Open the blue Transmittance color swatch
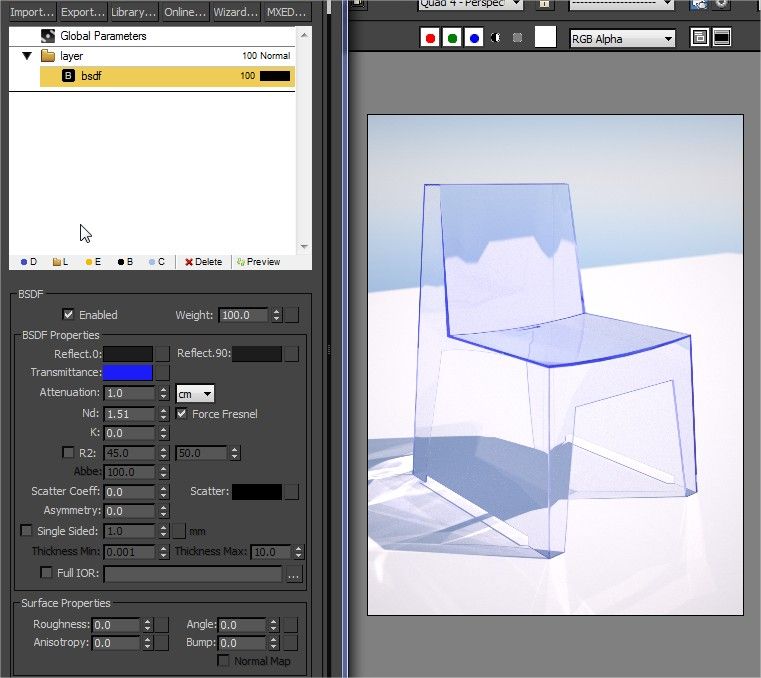Image resolution: width=761 pixels, height=678 pixels. (128, 373)
